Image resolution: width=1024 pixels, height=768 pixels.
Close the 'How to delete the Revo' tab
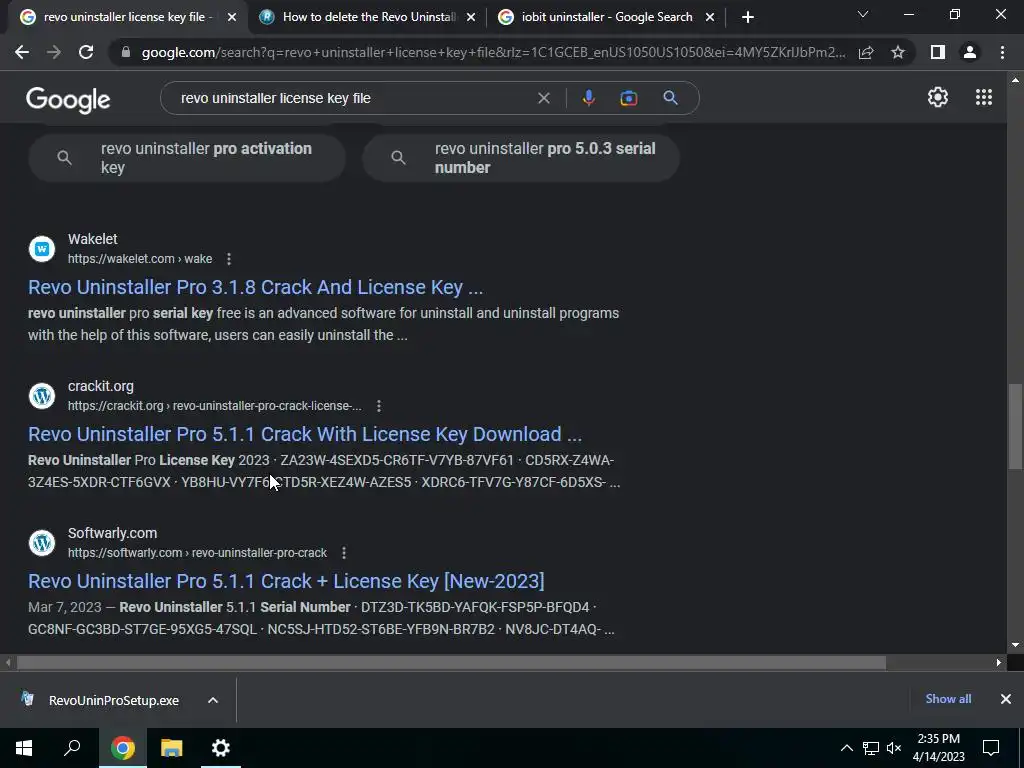(x=471, y=18)
